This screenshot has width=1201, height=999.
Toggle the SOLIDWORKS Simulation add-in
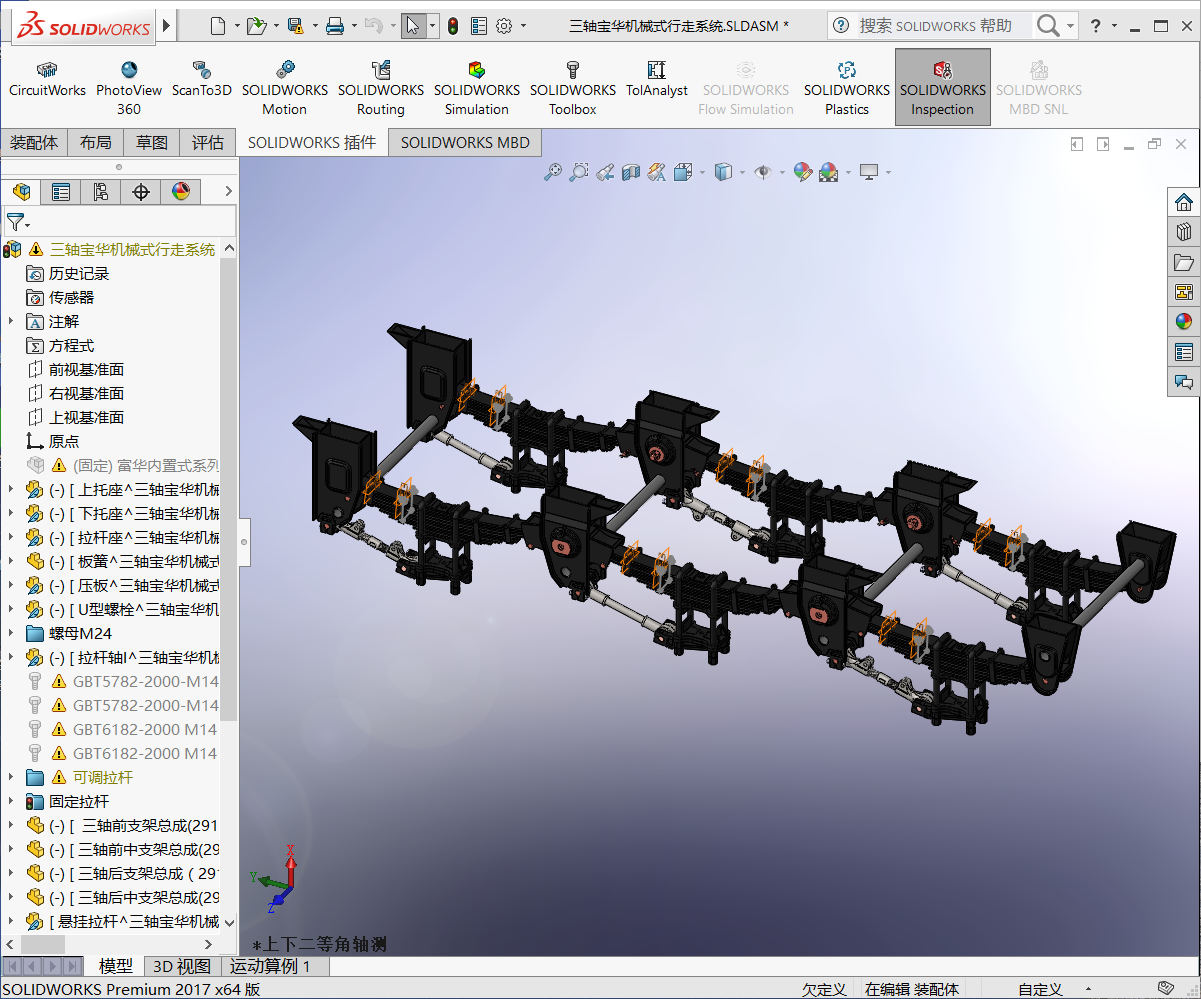[x=477, y=88]
